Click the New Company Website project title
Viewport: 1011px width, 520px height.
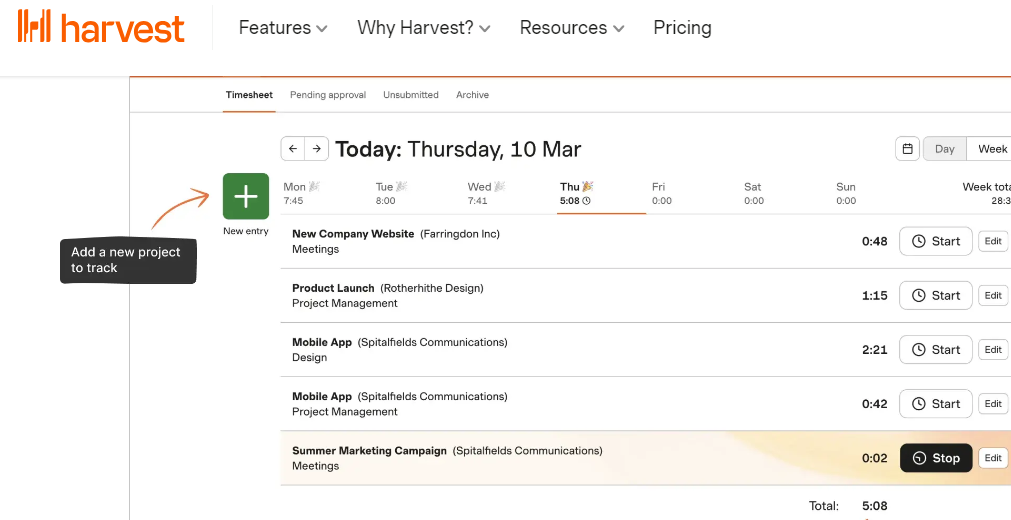coord(353,234)
